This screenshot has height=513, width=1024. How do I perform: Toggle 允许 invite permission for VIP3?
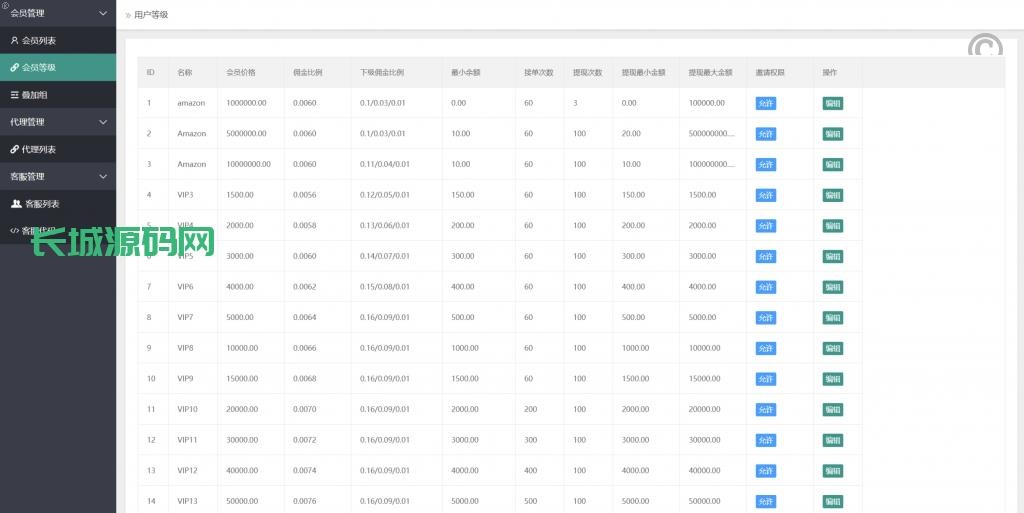coord(765,195)
